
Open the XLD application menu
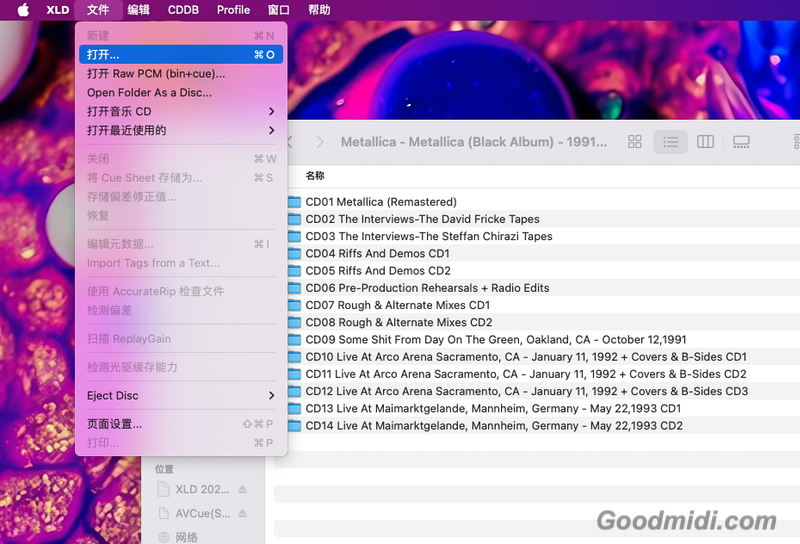click(x=58, y=10)
